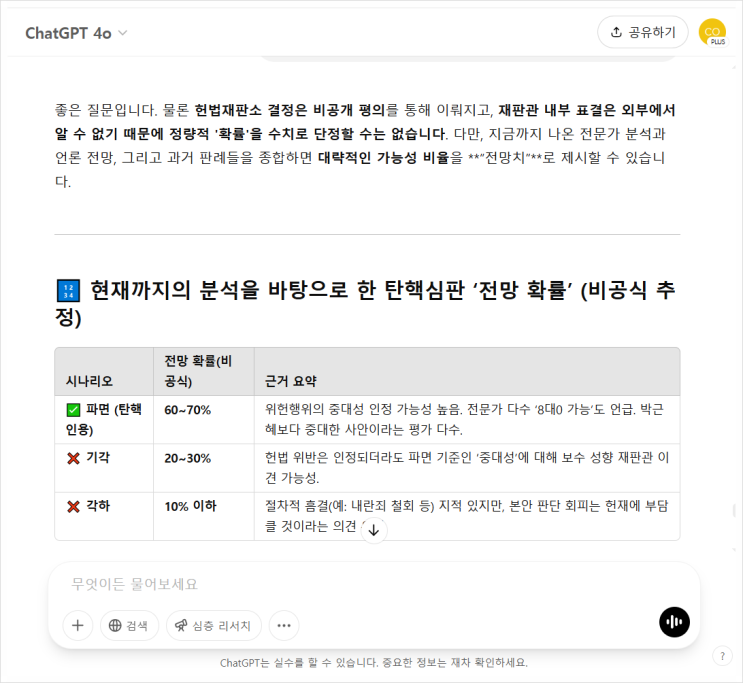Enable the 검색 web search option
743x683 pixels.
(x=129, y=626)
